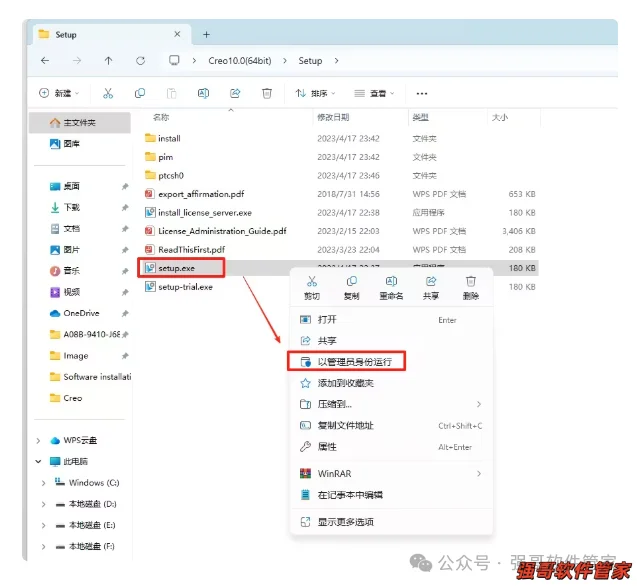Close the Setup tab
Image resolution: width=637 pixels, height=588 pixels.
tap(177, 34)
